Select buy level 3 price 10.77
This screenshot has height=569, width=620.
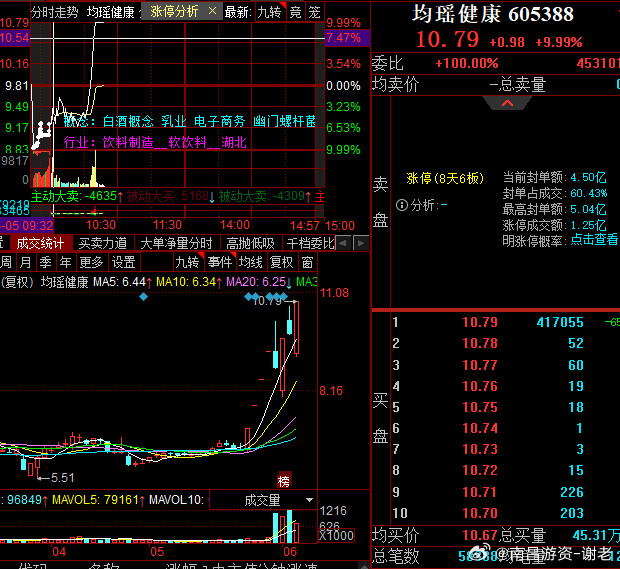[480, 365]
